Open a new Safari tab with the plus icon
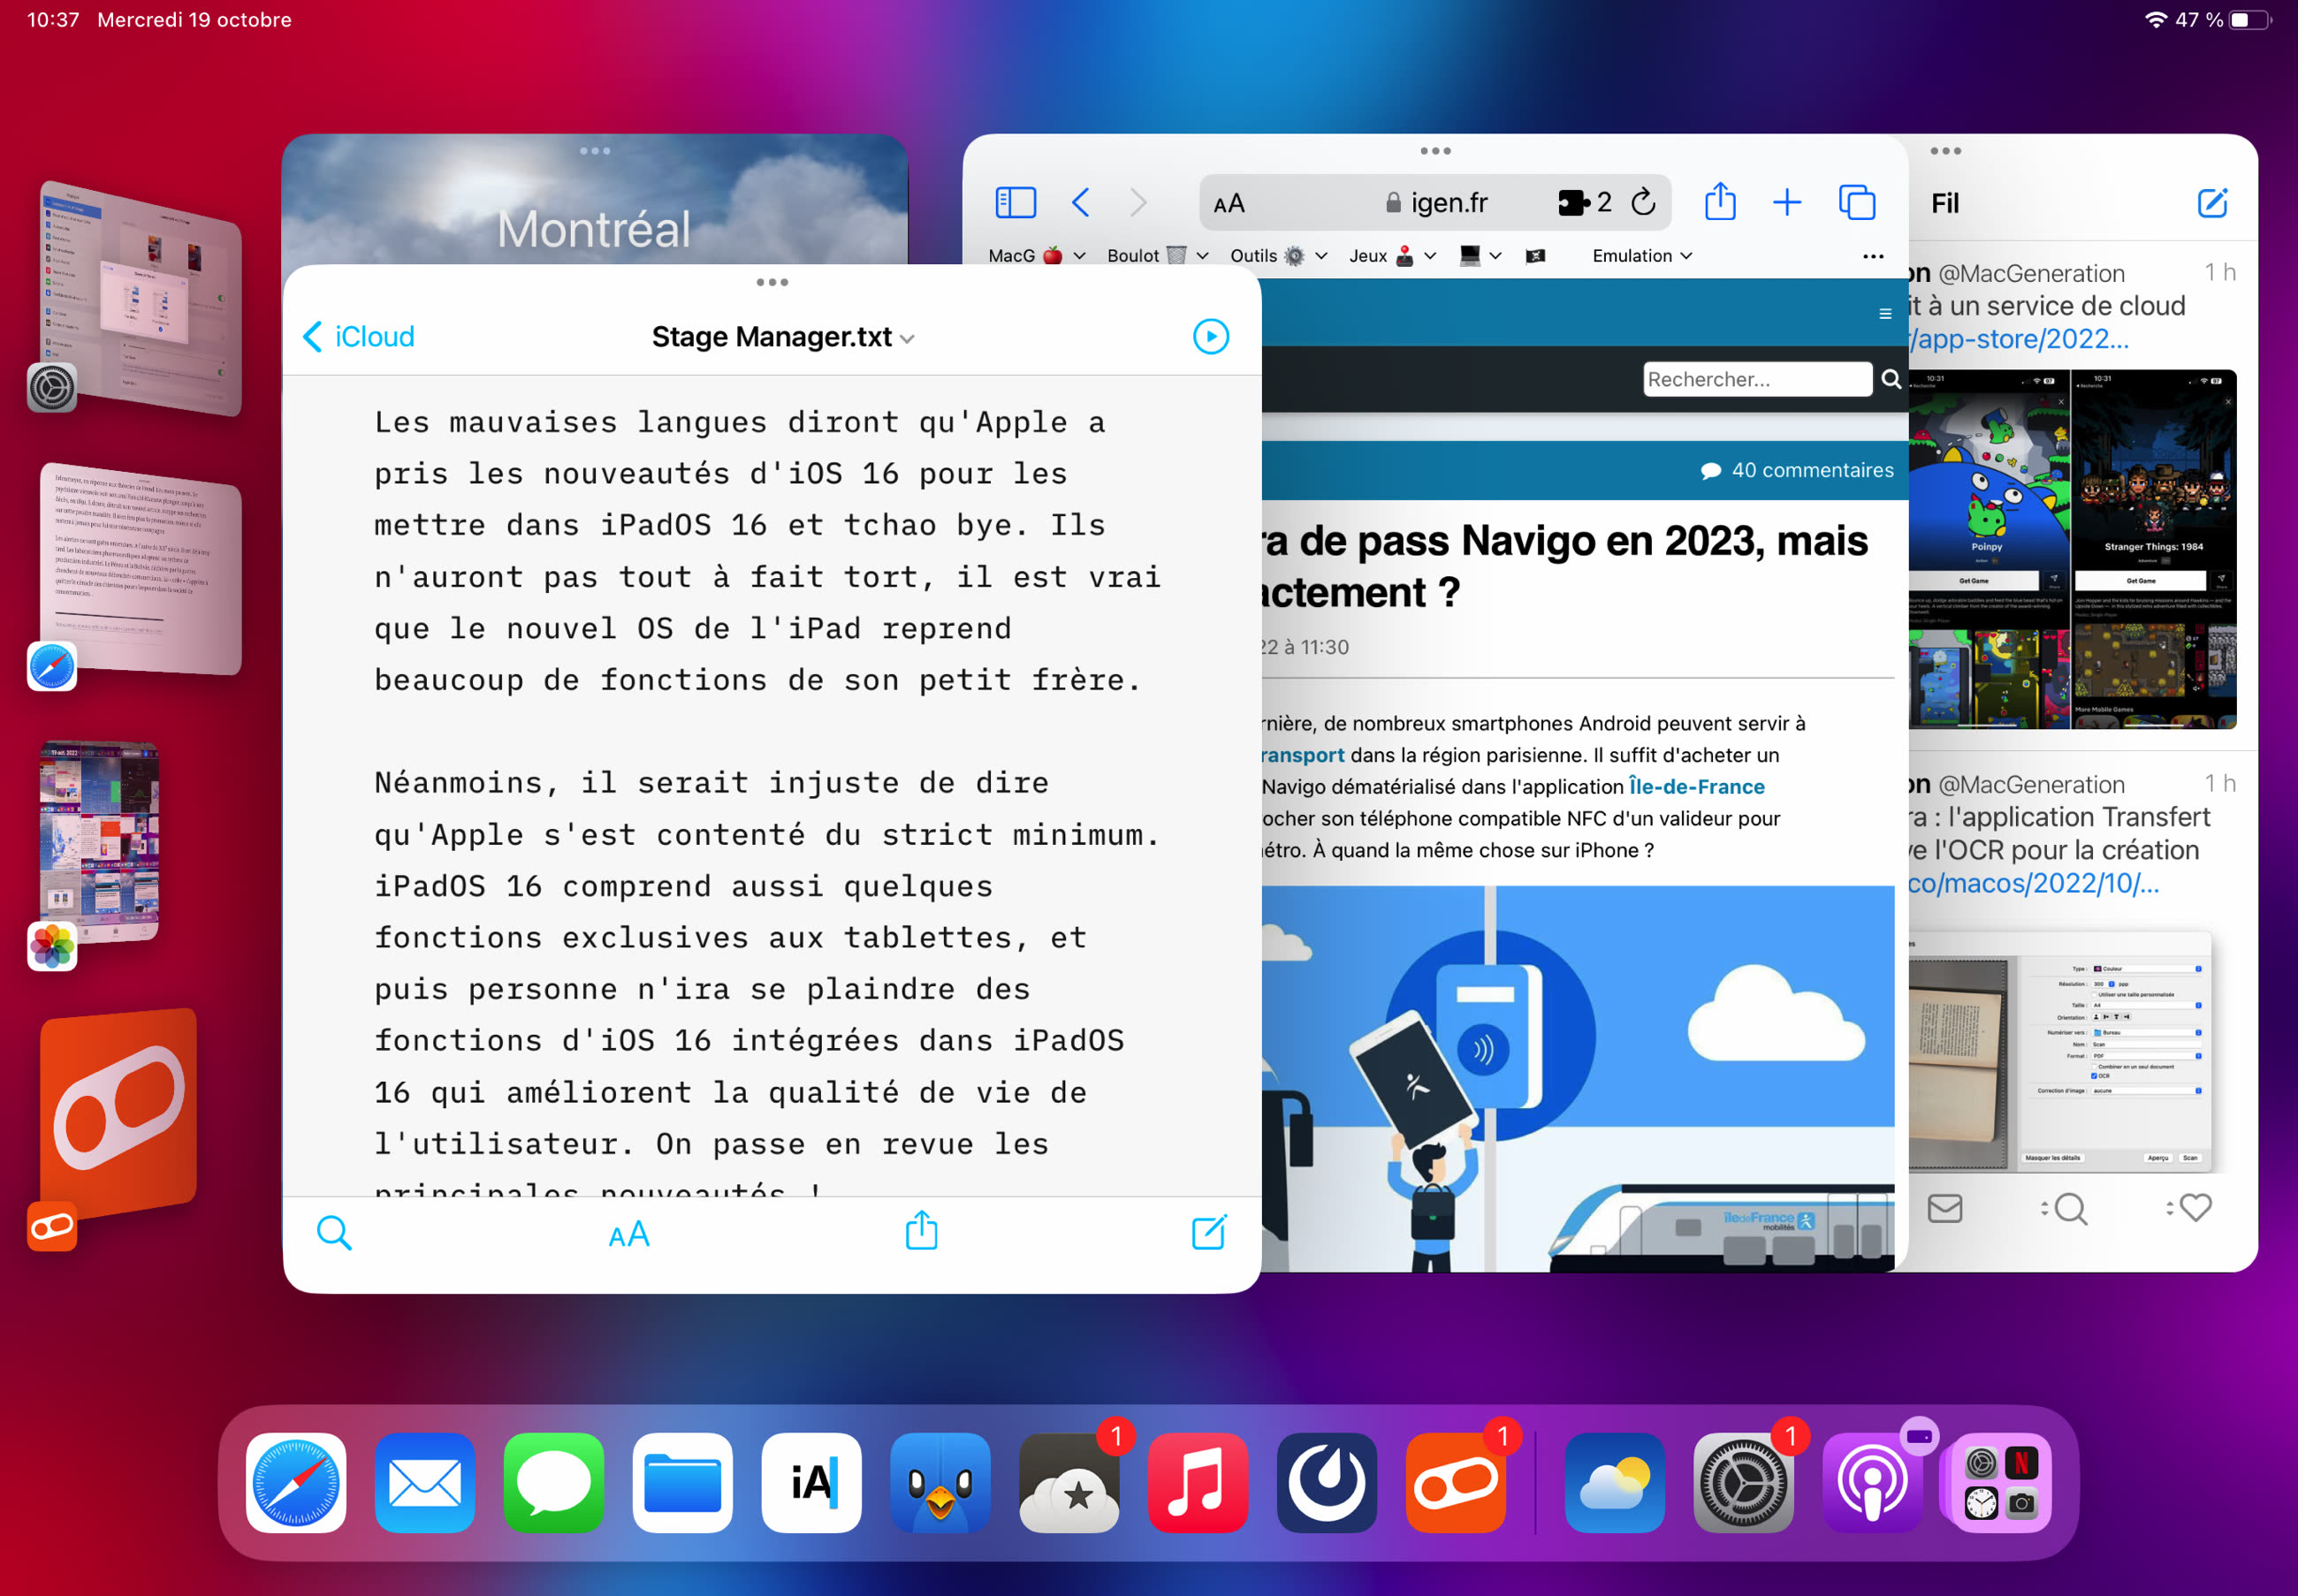This screenshot has width=2298, height=1596. [x=1787, y=202]
